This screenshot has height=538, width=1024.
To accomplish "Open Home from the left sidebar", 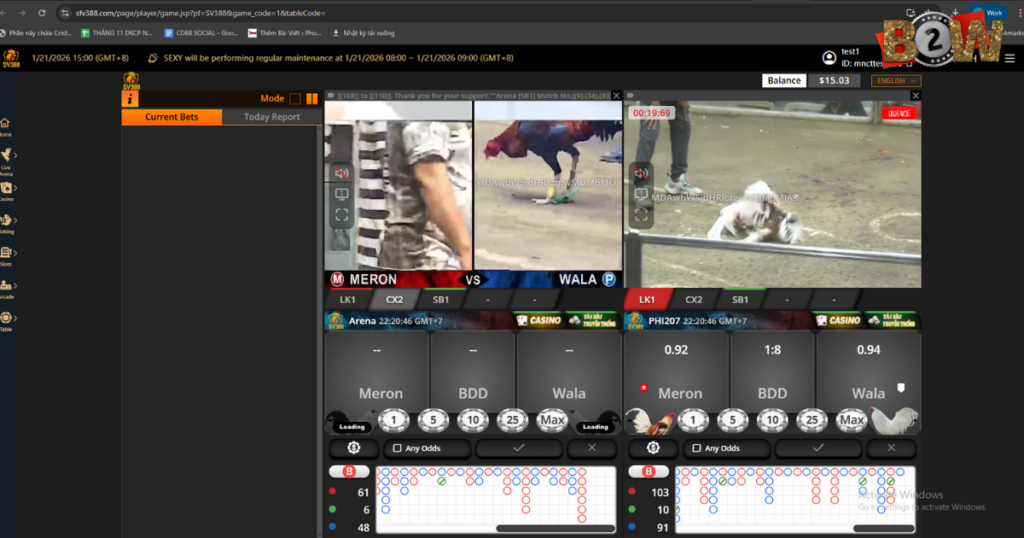I will [x=6, y=126].
